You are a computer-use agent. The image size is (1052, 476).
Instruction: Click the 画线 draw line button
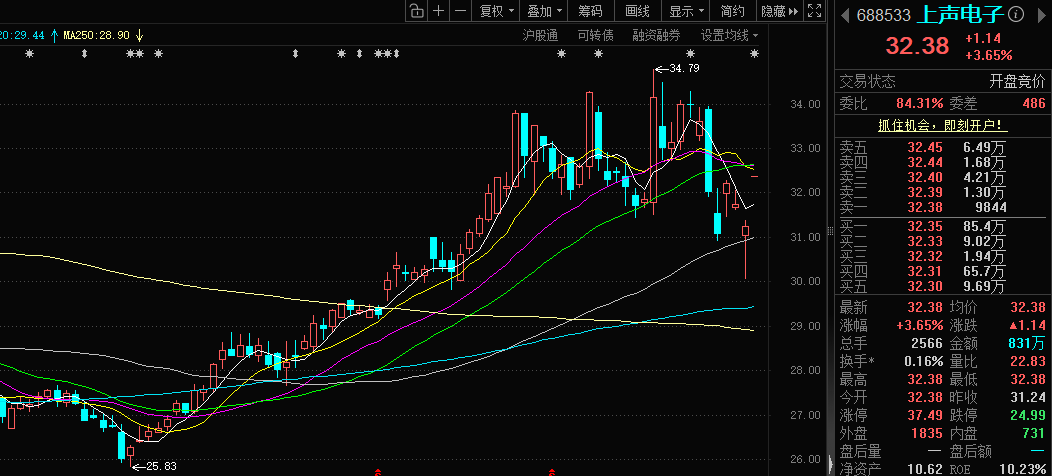pos(637,11)
